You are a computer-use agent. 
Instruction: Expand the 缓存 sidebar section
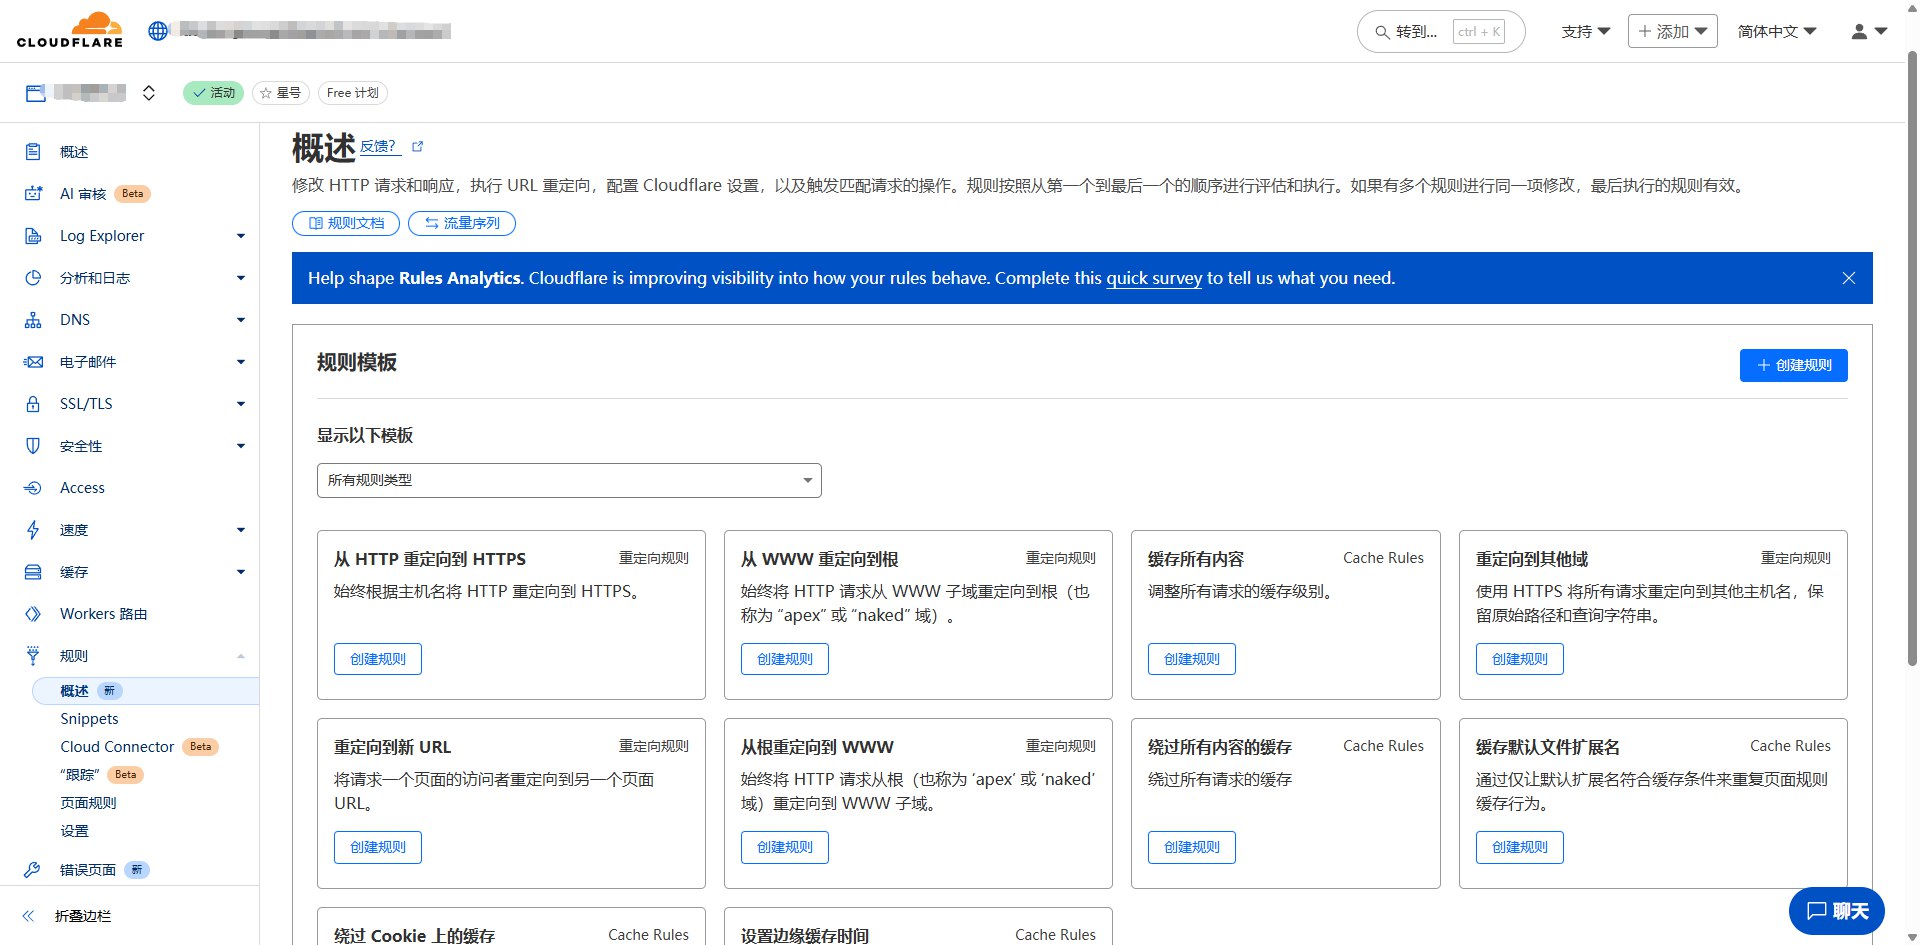[x=240, y=572]
